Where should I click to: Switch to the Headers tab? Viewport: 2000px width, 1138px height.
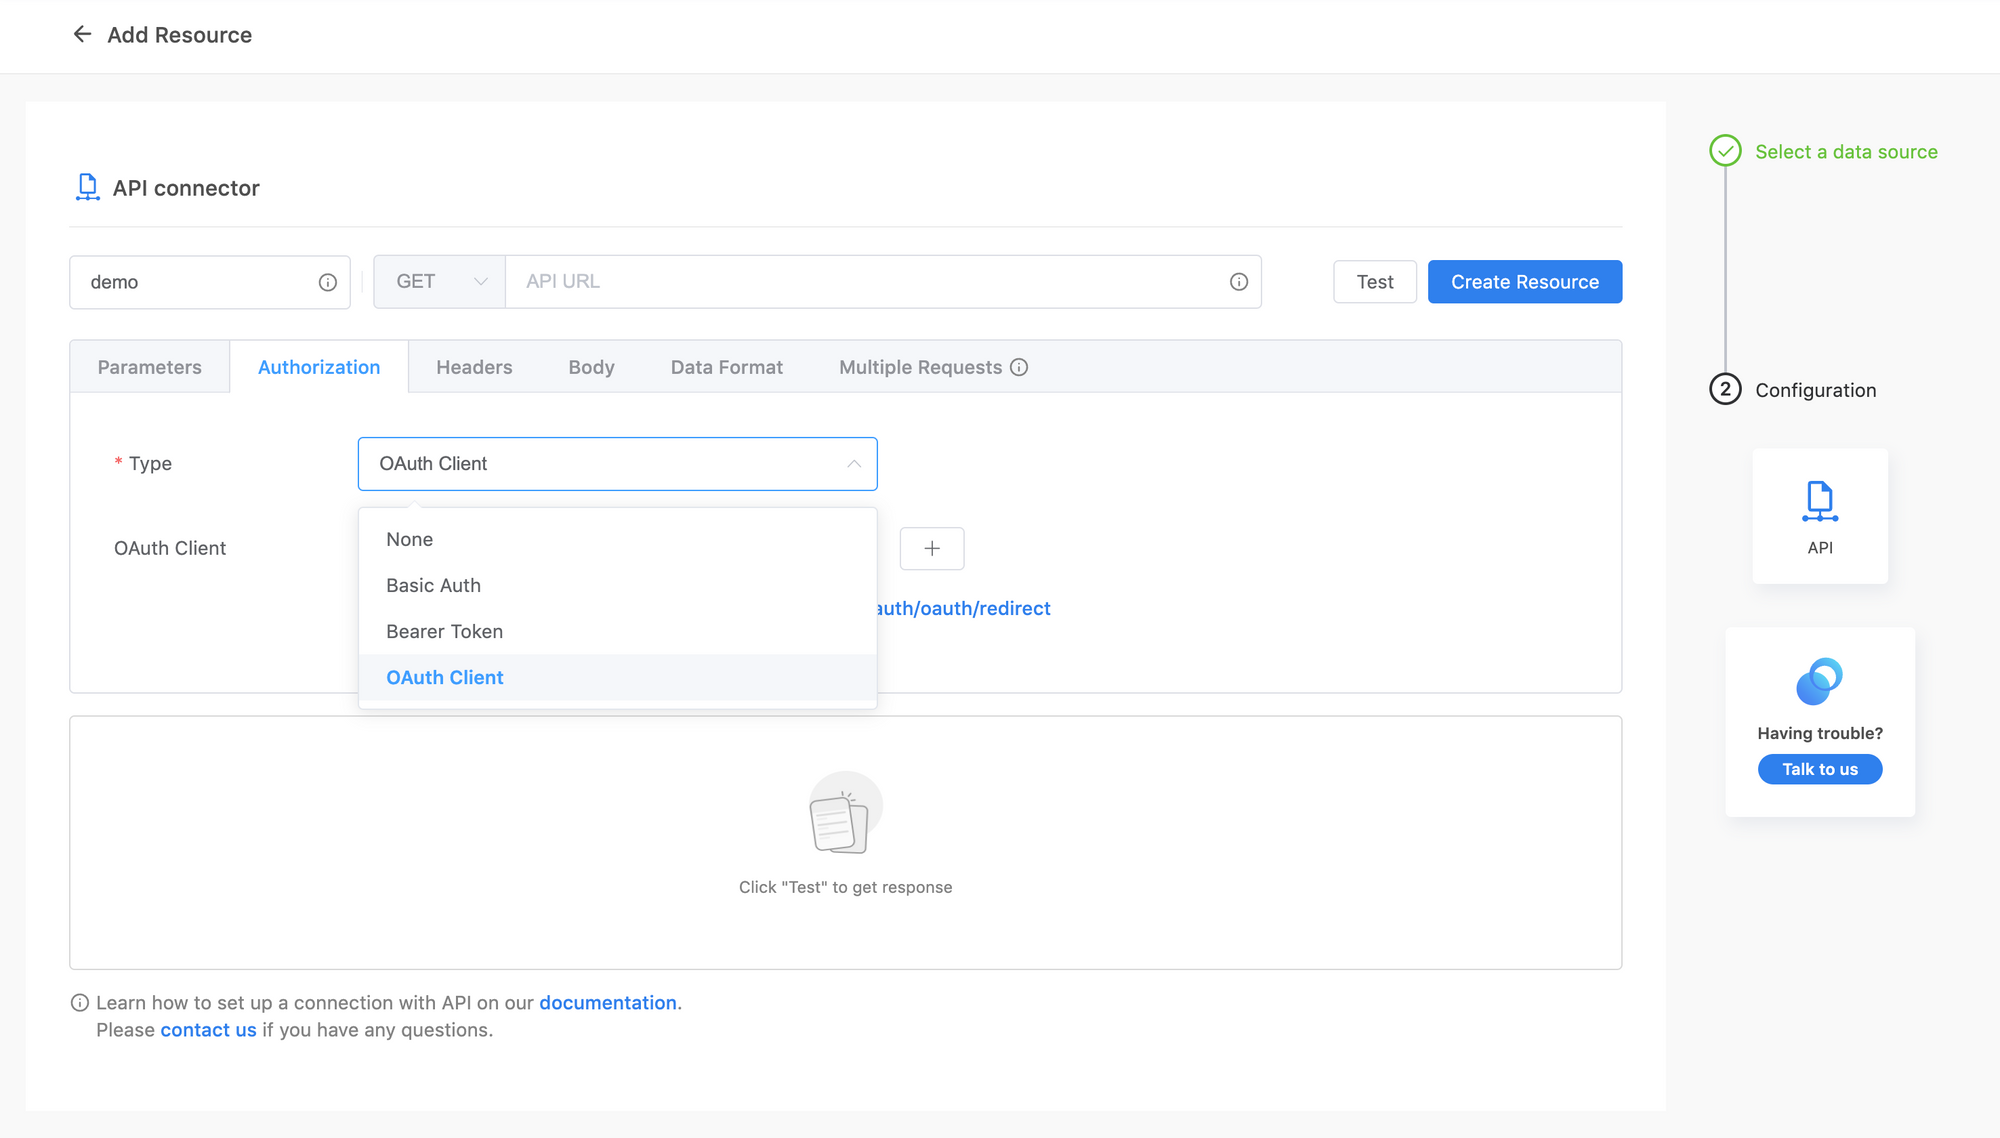tap(474, 367)
